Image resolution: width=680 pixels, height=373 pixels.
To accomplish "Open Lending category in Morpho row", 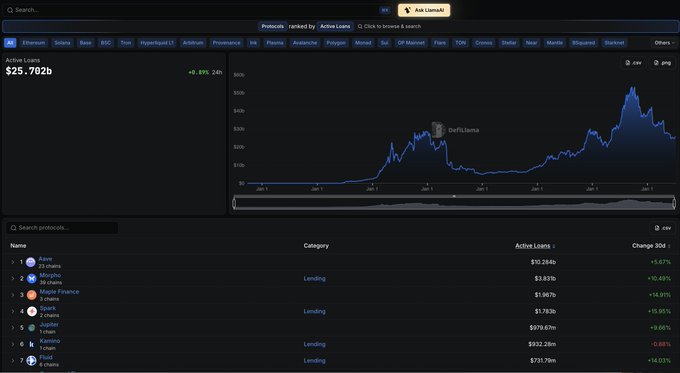I will pos(314,278).
